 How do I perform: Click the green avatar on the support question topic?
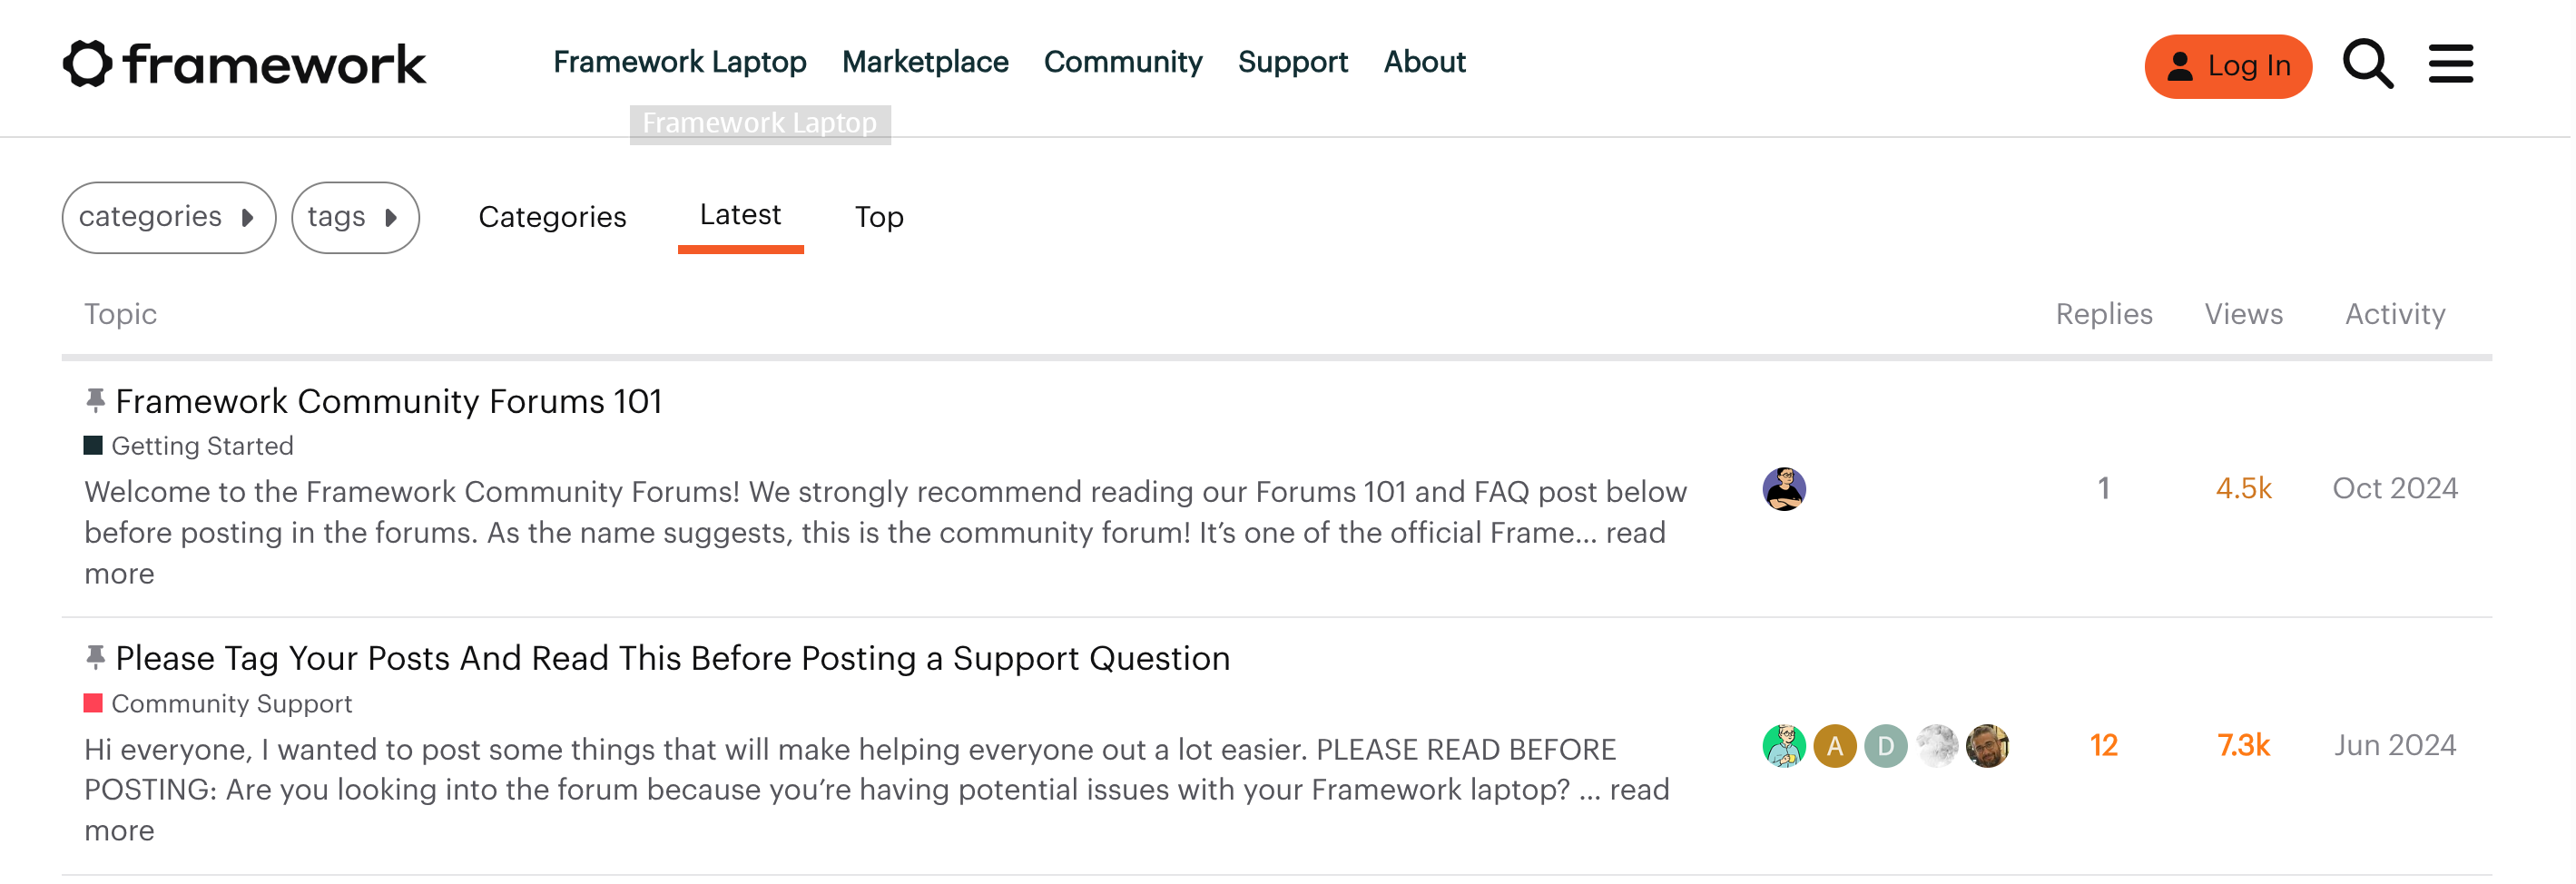coord(1784,745)
